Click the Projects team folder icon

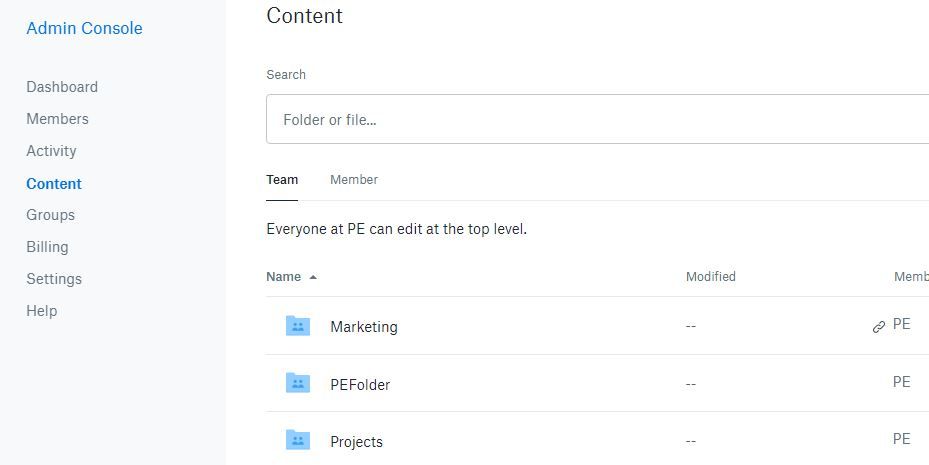click(298, 440)
